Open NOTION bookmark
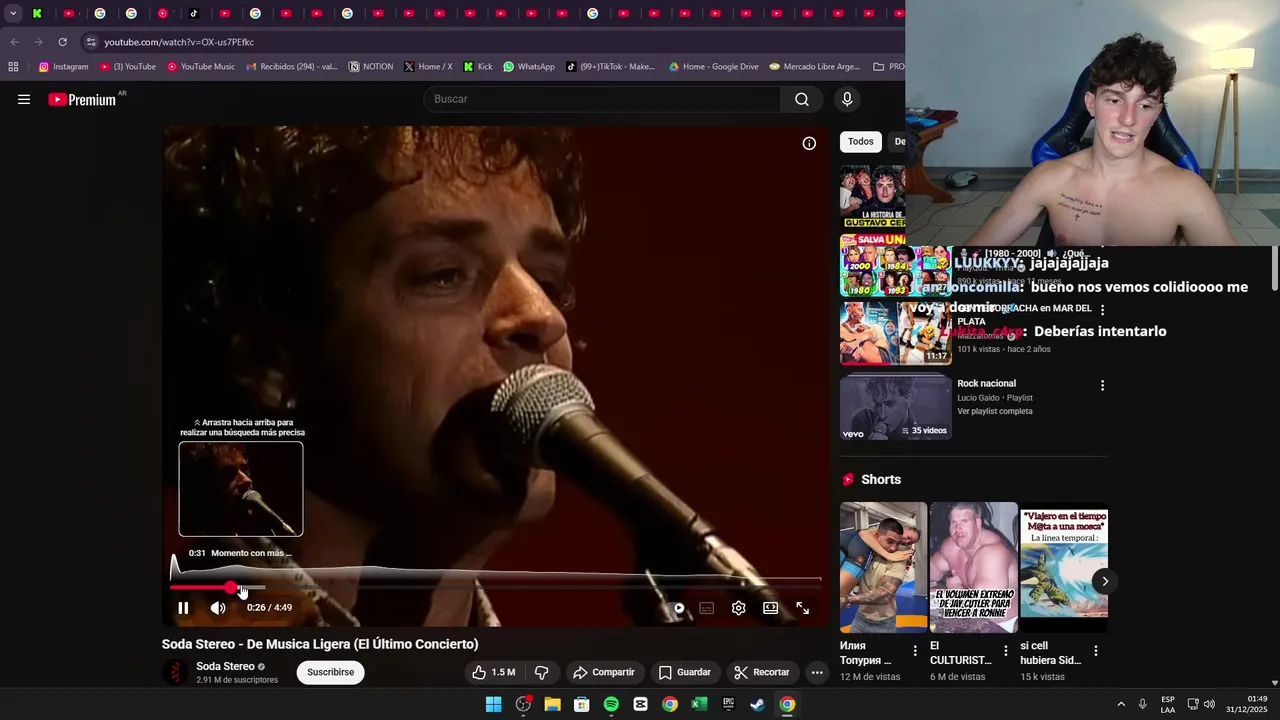1280x720 pixels. (371, 67)
